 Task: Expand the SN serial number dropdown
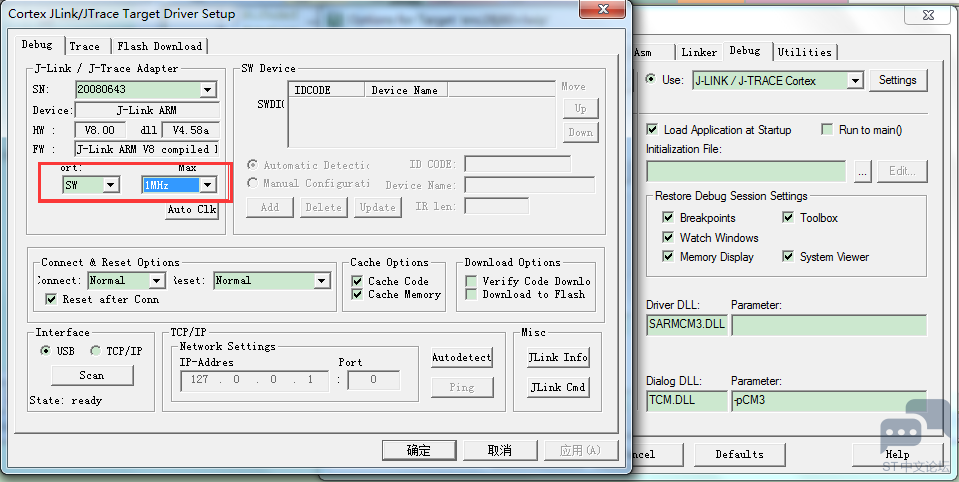pos(208,90)
